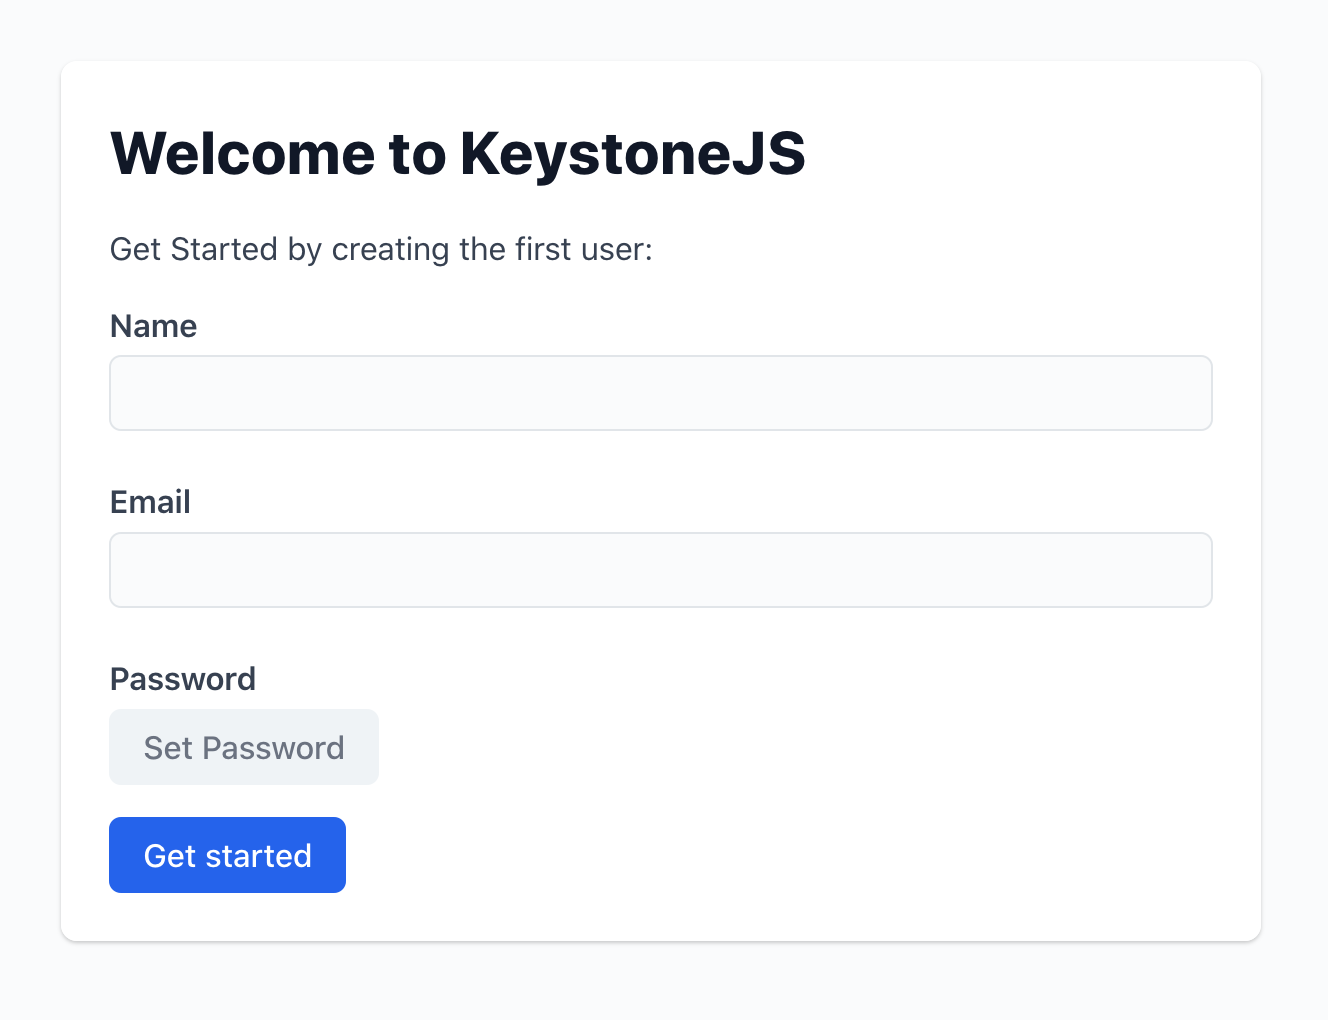Select the Name field label
Viewport: 1328px width, 1020px height.
[152, 326]
